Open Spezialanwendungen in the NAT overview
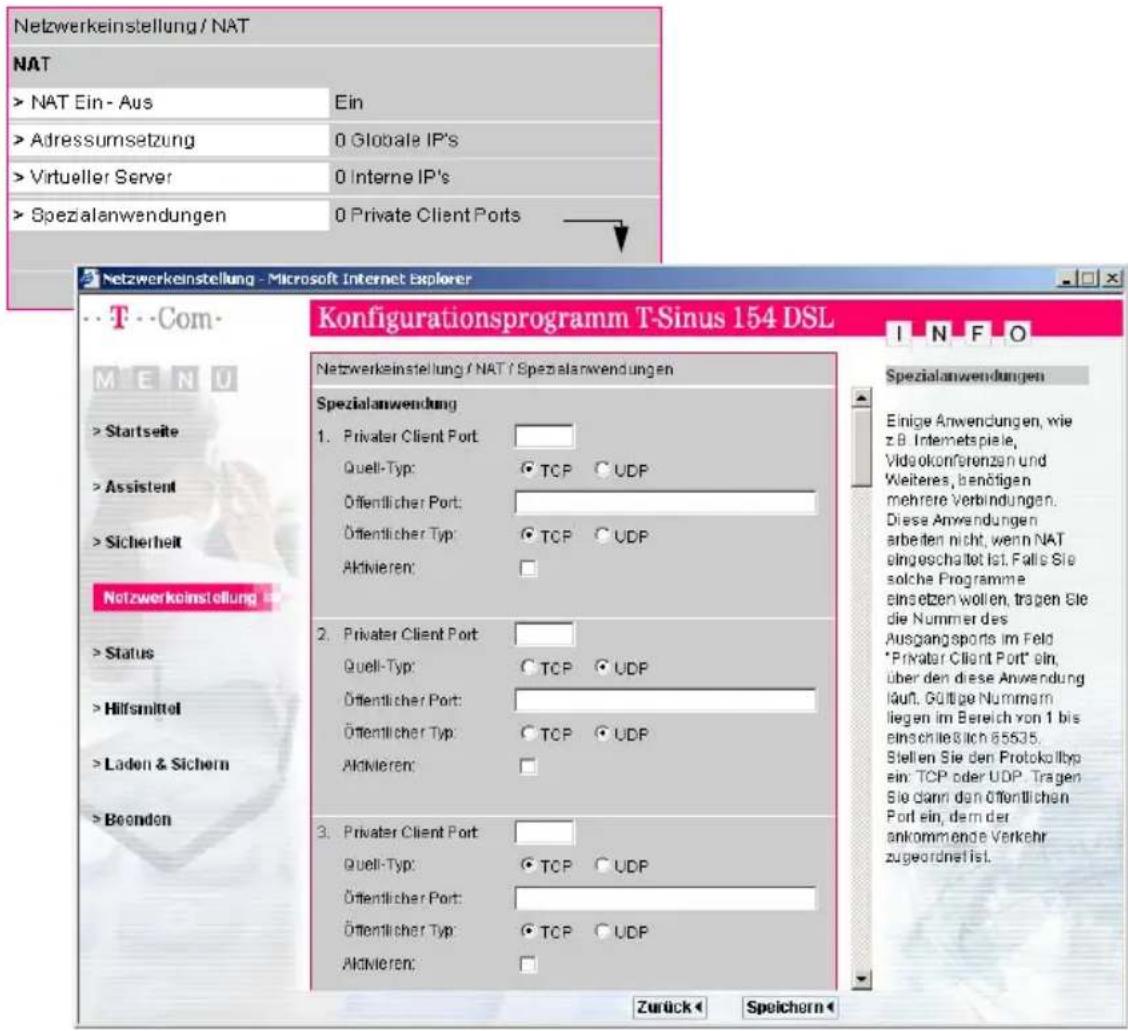Viewport: 1128px width, 1031px height. (x=170, y=215)
